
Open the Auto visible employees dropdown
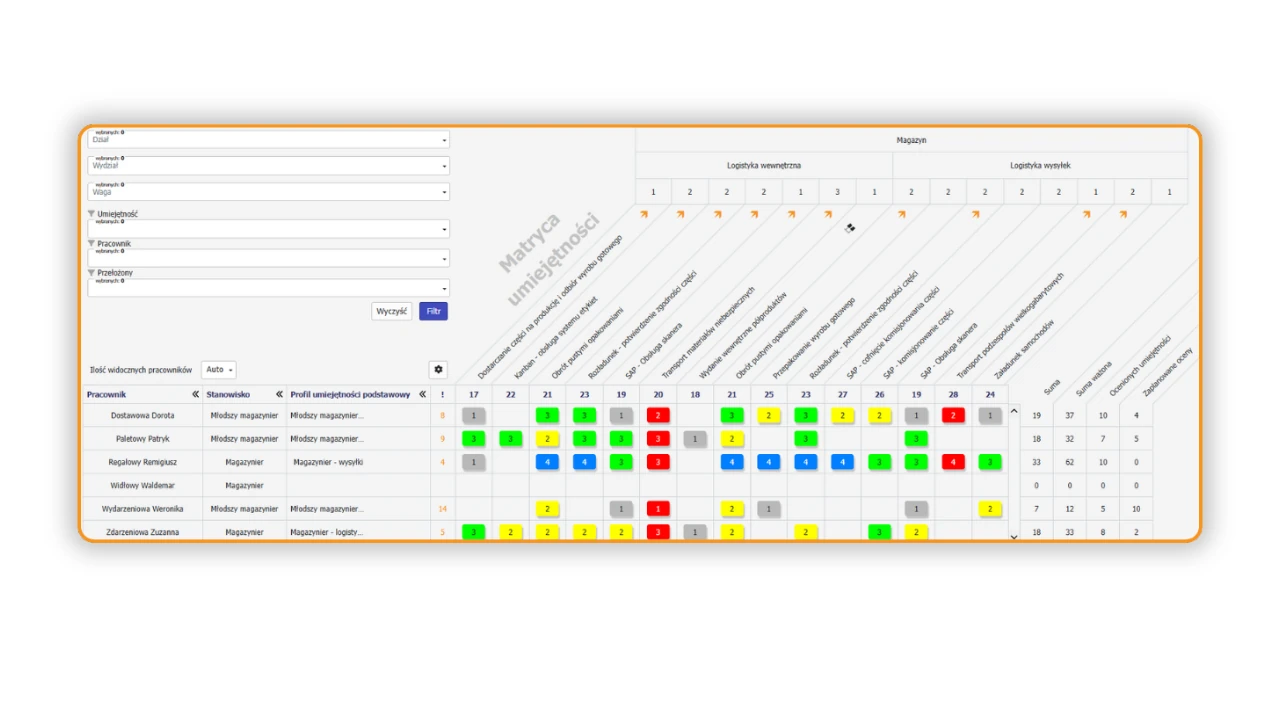coord(219,370)
